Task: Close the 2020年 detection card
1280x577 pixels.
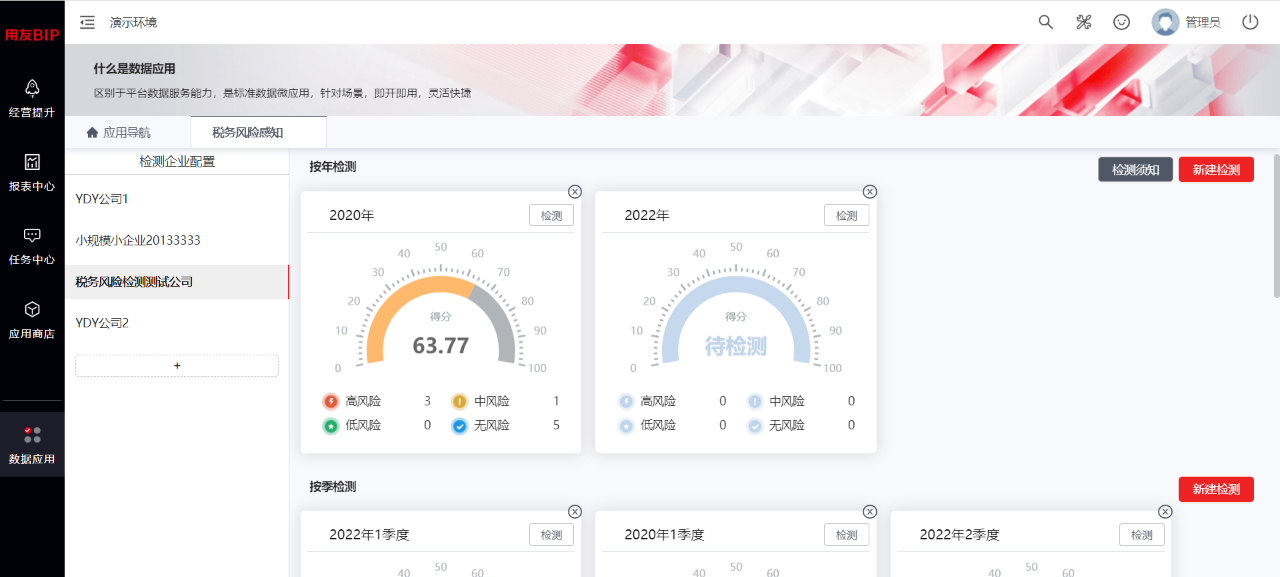Action: point(575,192)
